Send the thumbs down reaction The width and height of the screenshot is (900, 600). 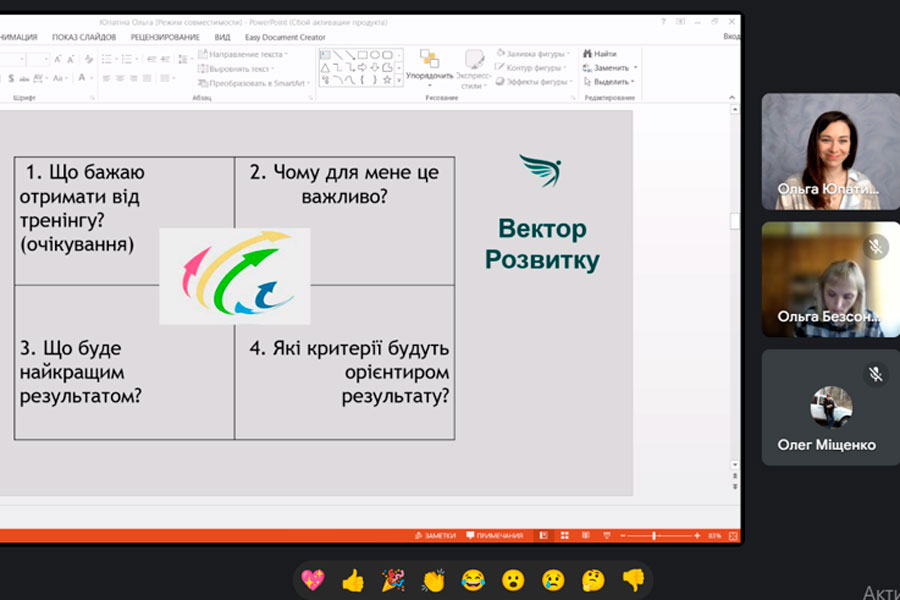[x=633, y=580]
